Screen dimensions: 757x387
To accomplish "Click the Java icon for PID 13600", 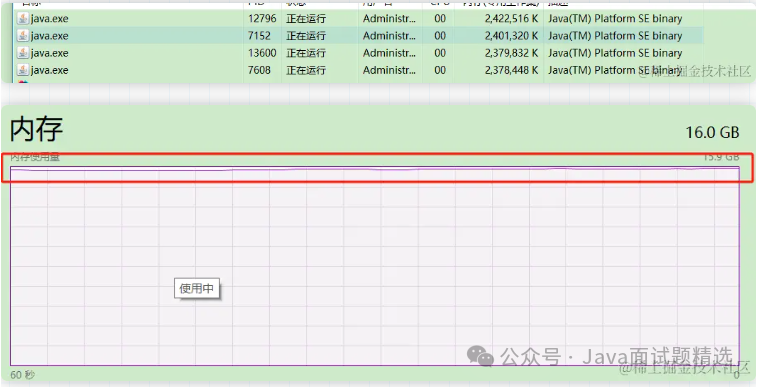I will pyautogui.click(x=23, y=53).
